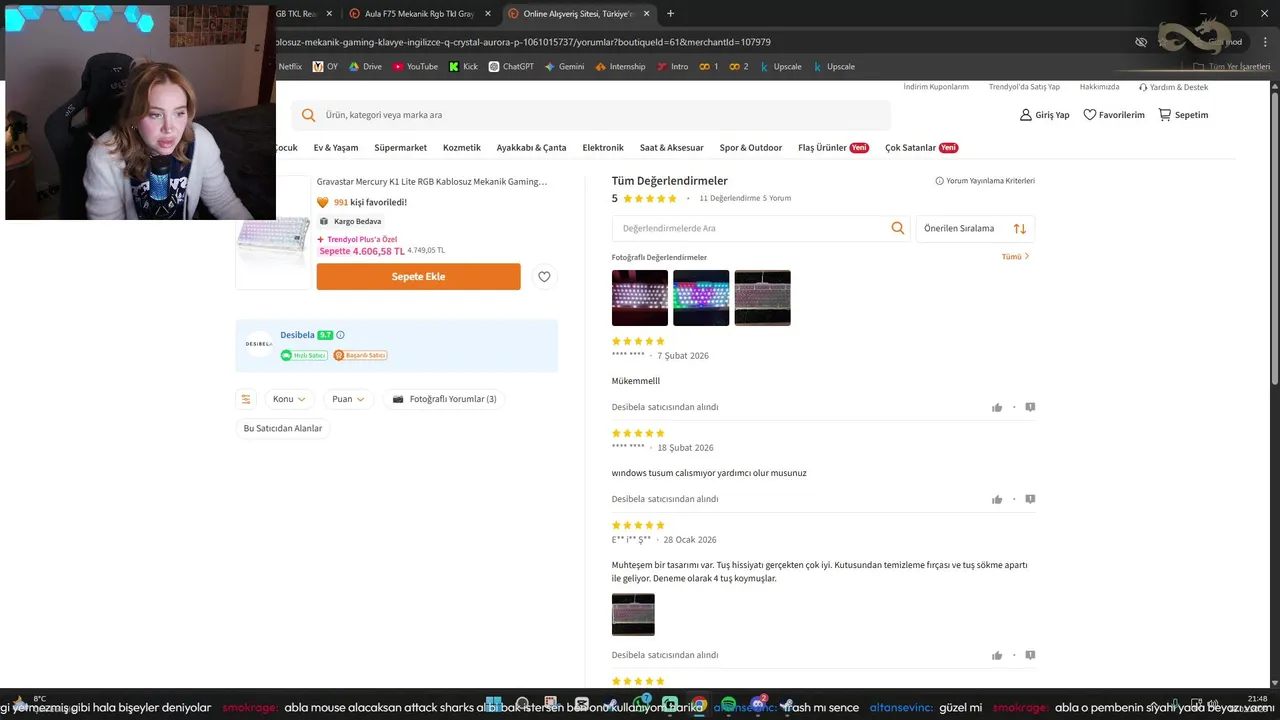Open Trendyol'da Satış Yap link
1280x720 pixels.
click(1024, 87)
